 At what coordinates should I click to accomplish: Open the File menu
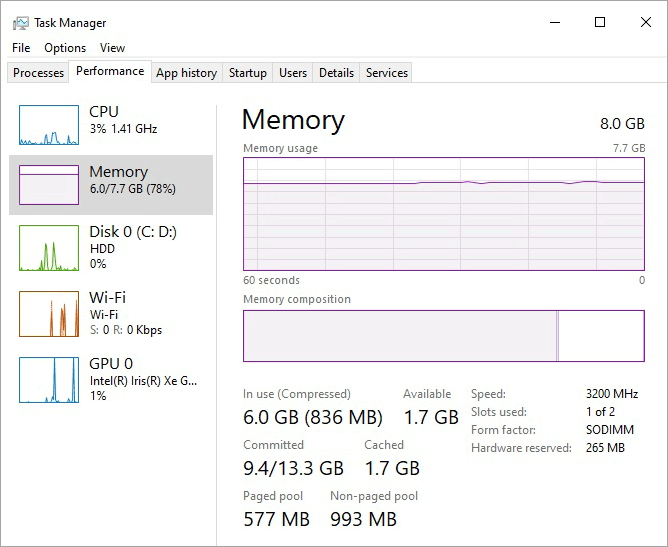tap(22, 48)
